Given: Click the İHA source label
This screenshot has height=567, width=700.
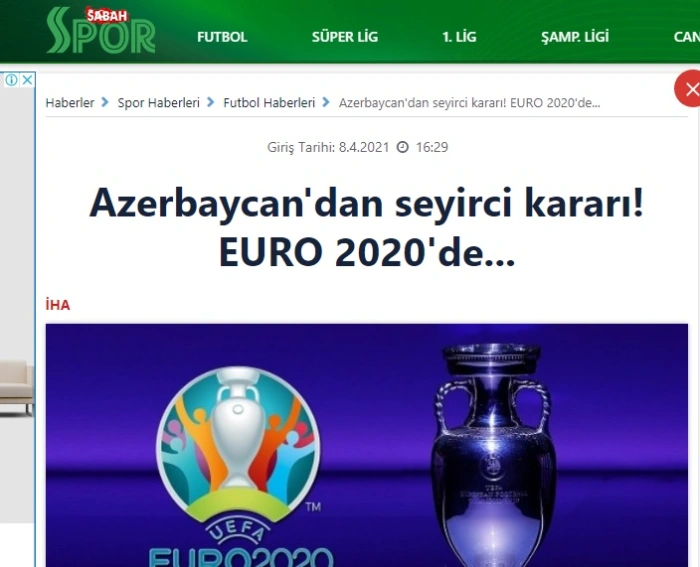Looking at the screenshot, I should click(x=58, y=305).
